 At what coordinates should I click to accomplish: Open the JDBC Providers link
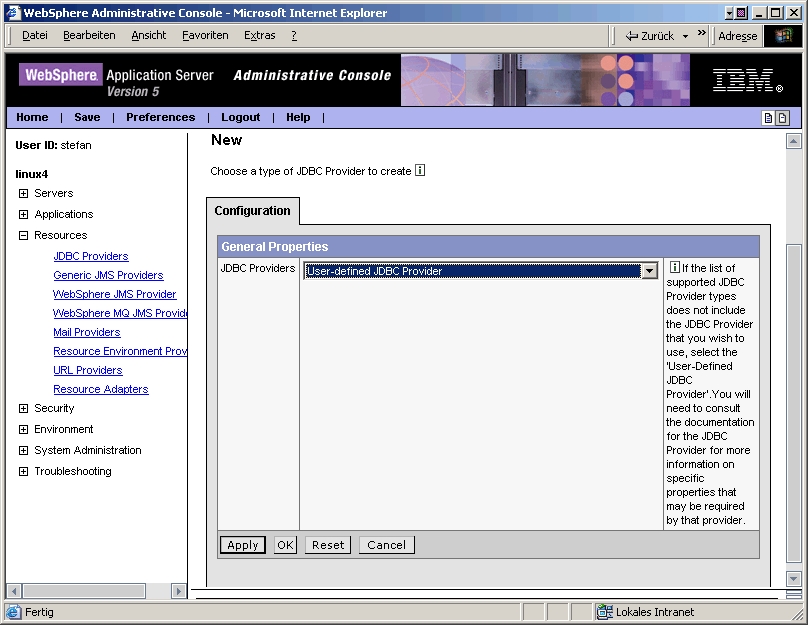(x=91, y=256)
